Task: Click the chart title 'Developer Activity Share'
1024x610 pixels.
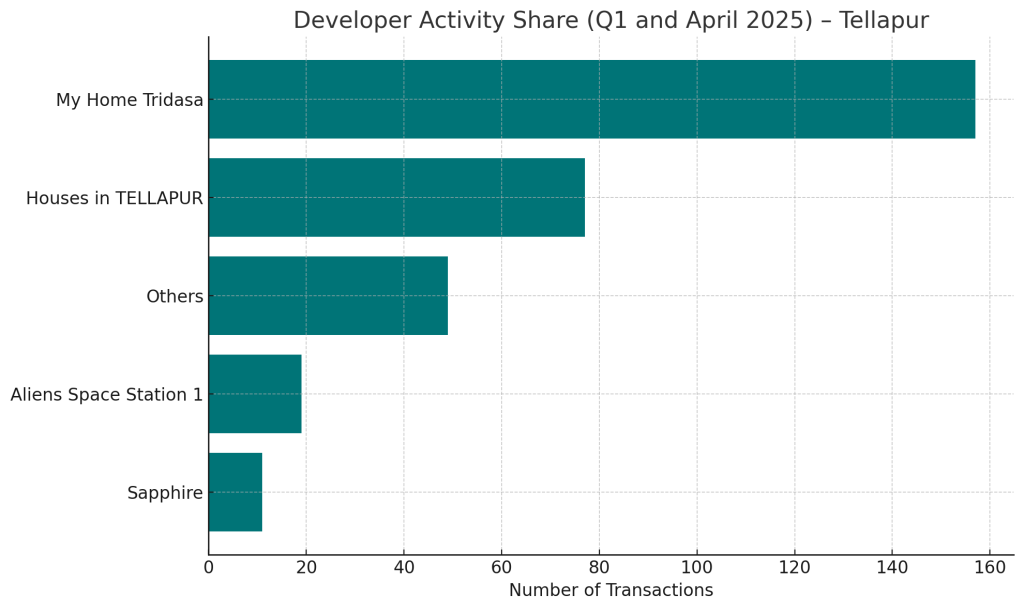Action: tap(611, 20)
